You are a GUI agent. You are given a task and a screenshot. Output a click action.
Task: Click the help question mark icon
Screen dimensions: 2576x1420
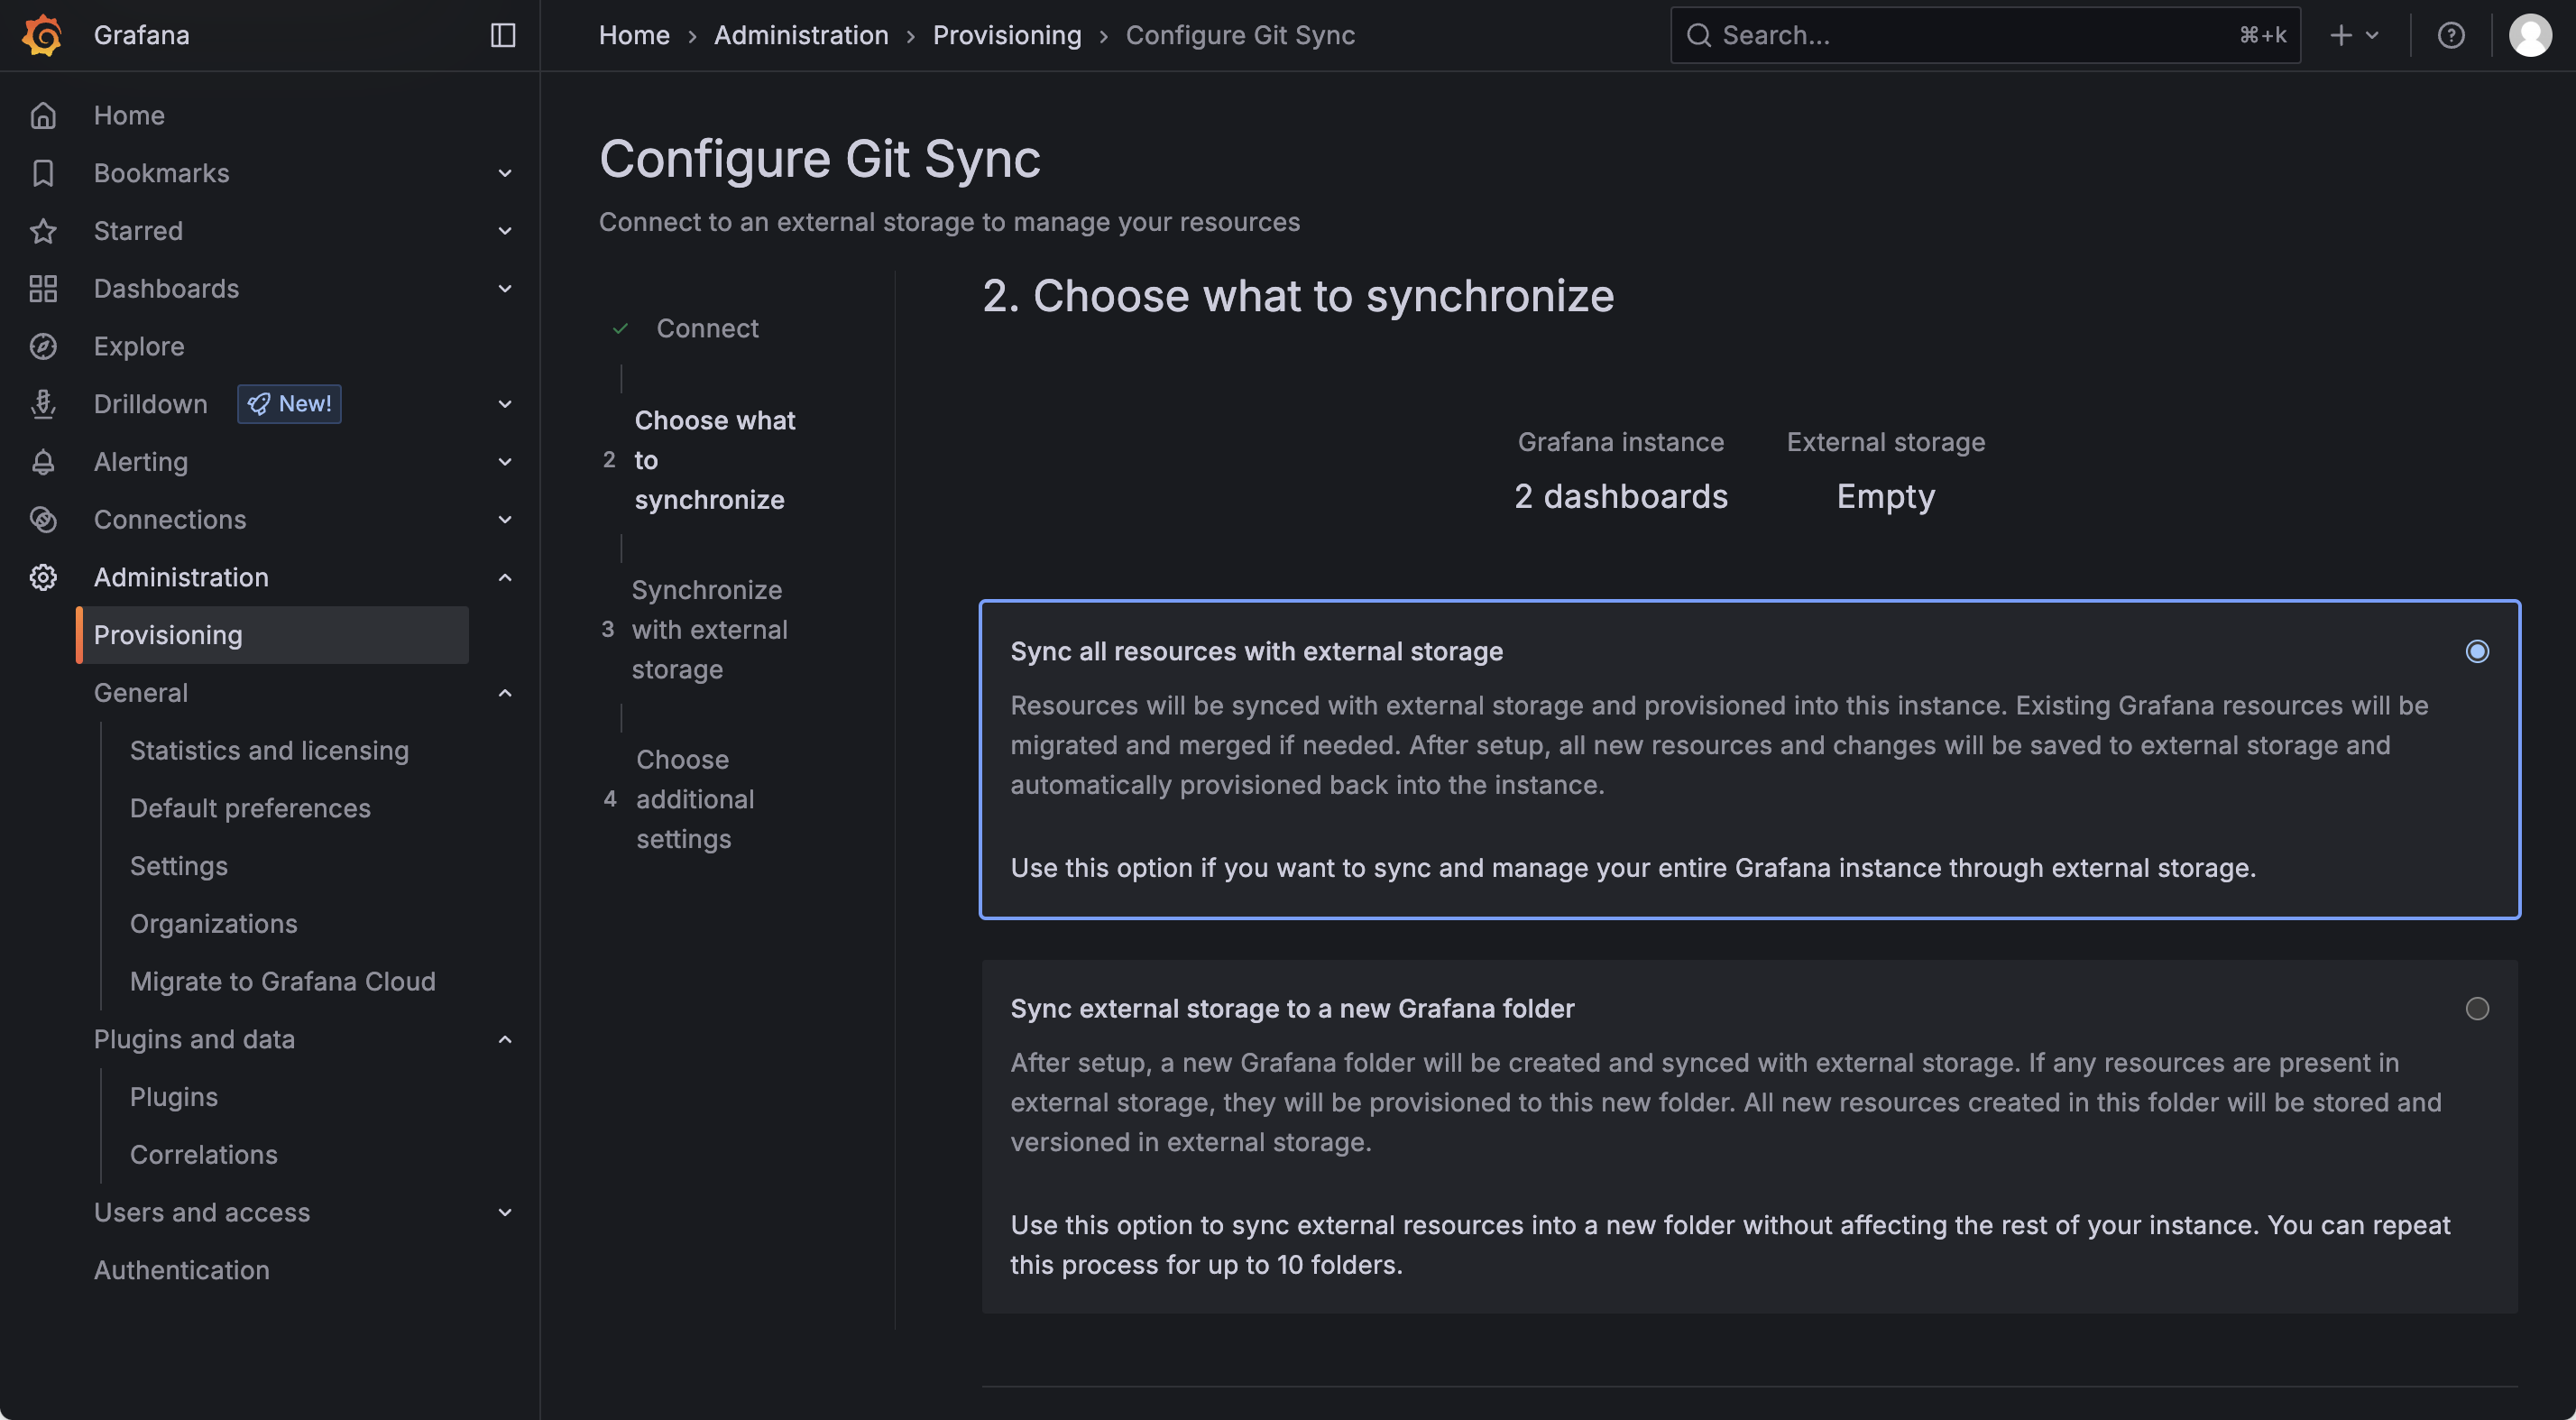click(2450, 35)
